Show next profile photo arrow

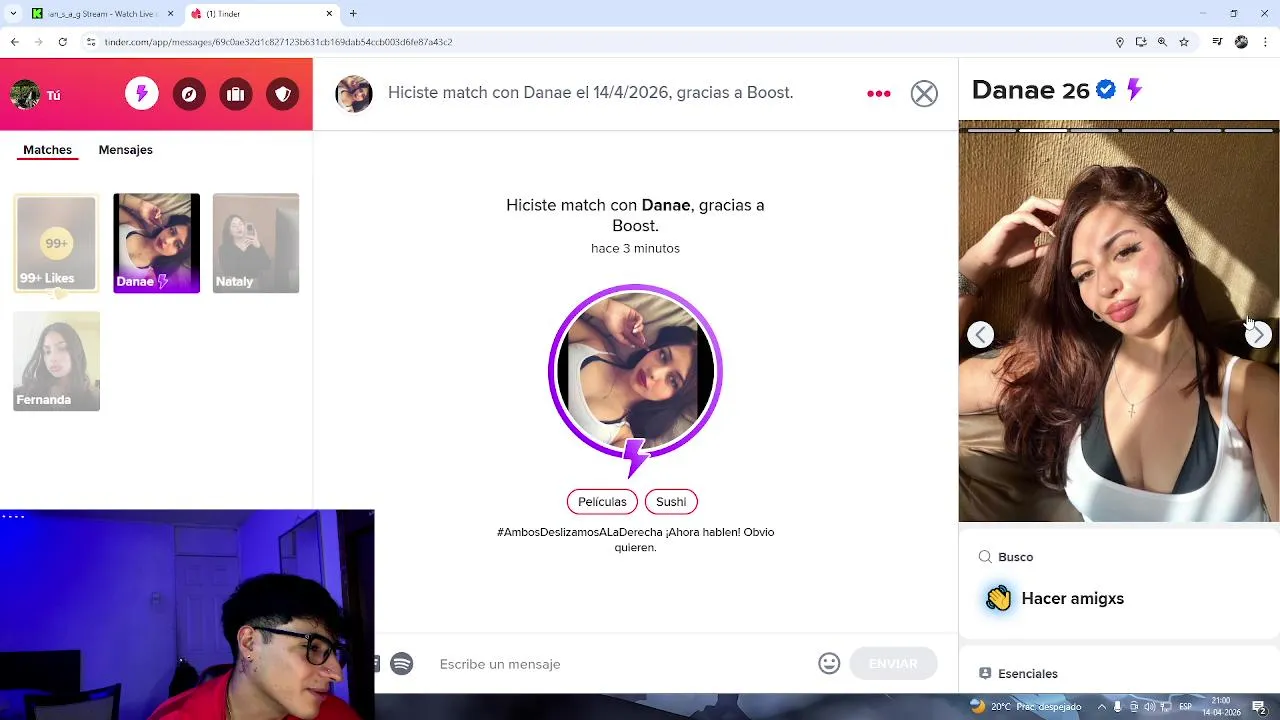pos(1258,335)
